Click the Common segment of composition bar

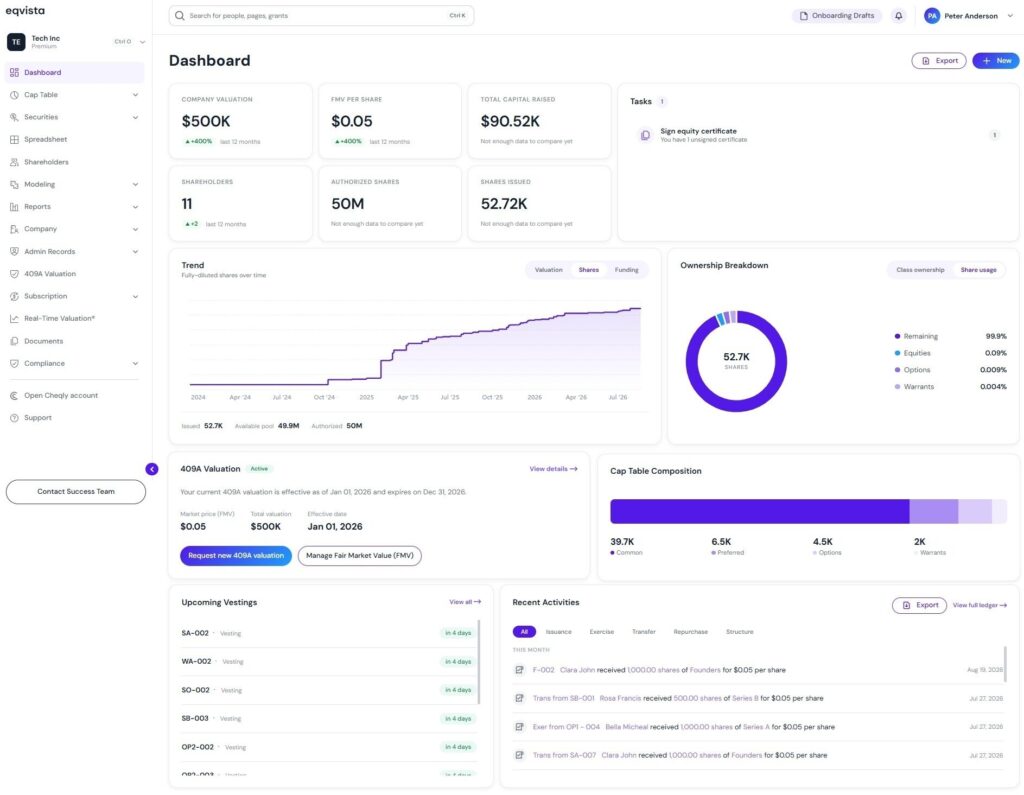coord(760,511)
